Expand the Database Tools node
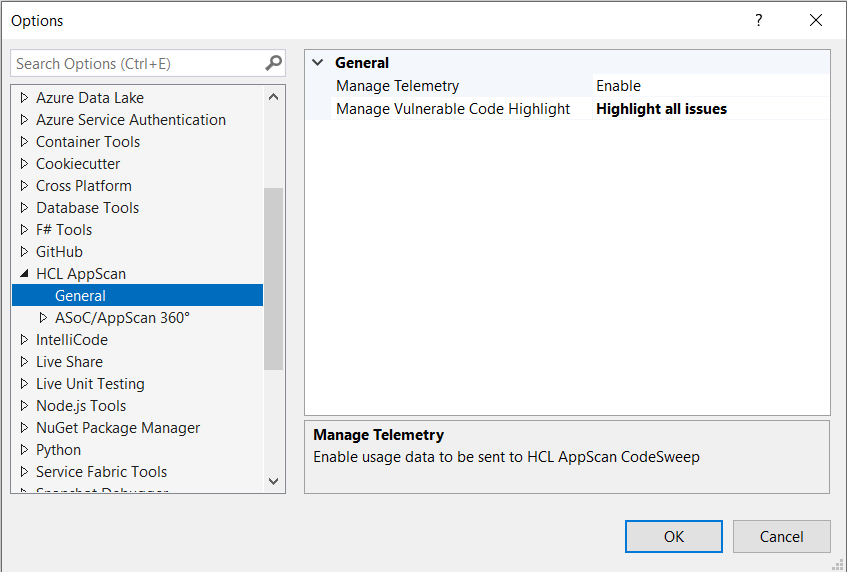The image size is (847, 572). tap(24, 207)
